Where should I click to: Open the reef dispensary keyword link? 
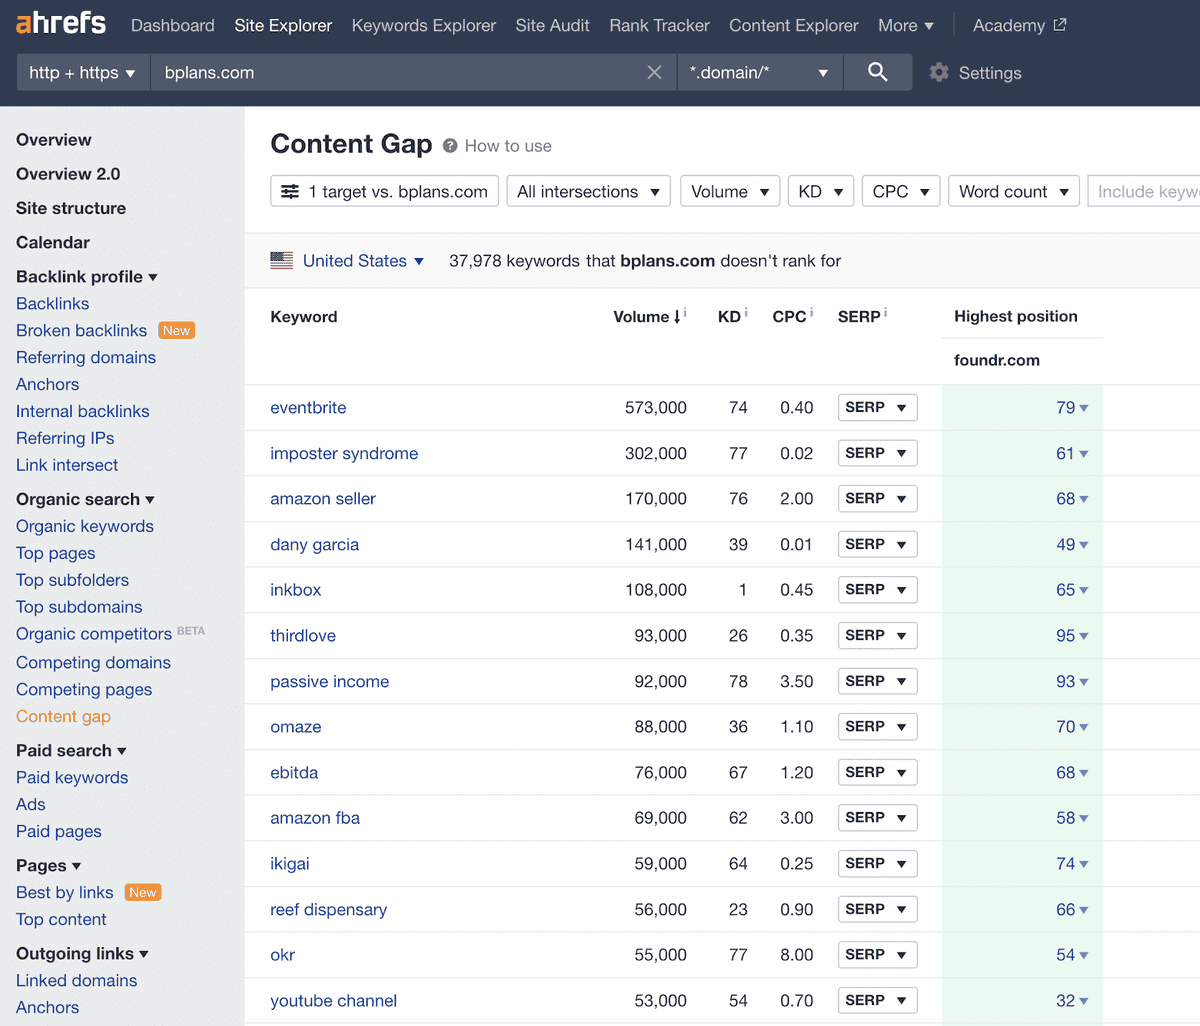(x=328, y=909)
